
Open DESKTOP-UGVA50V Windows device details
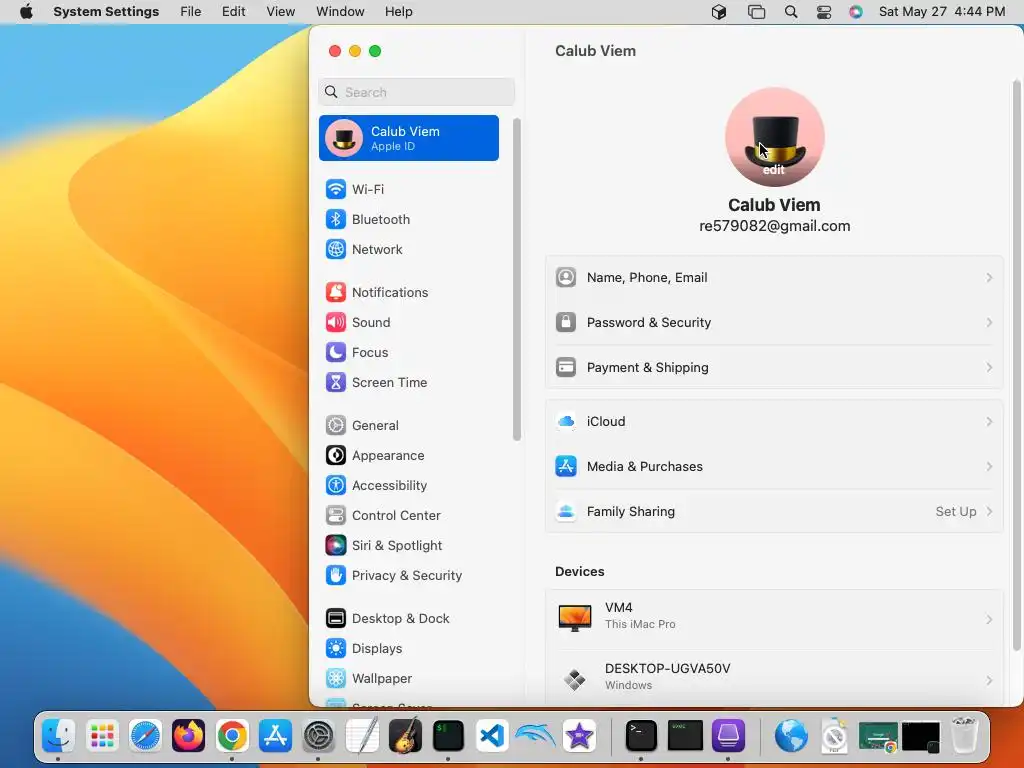775,679
